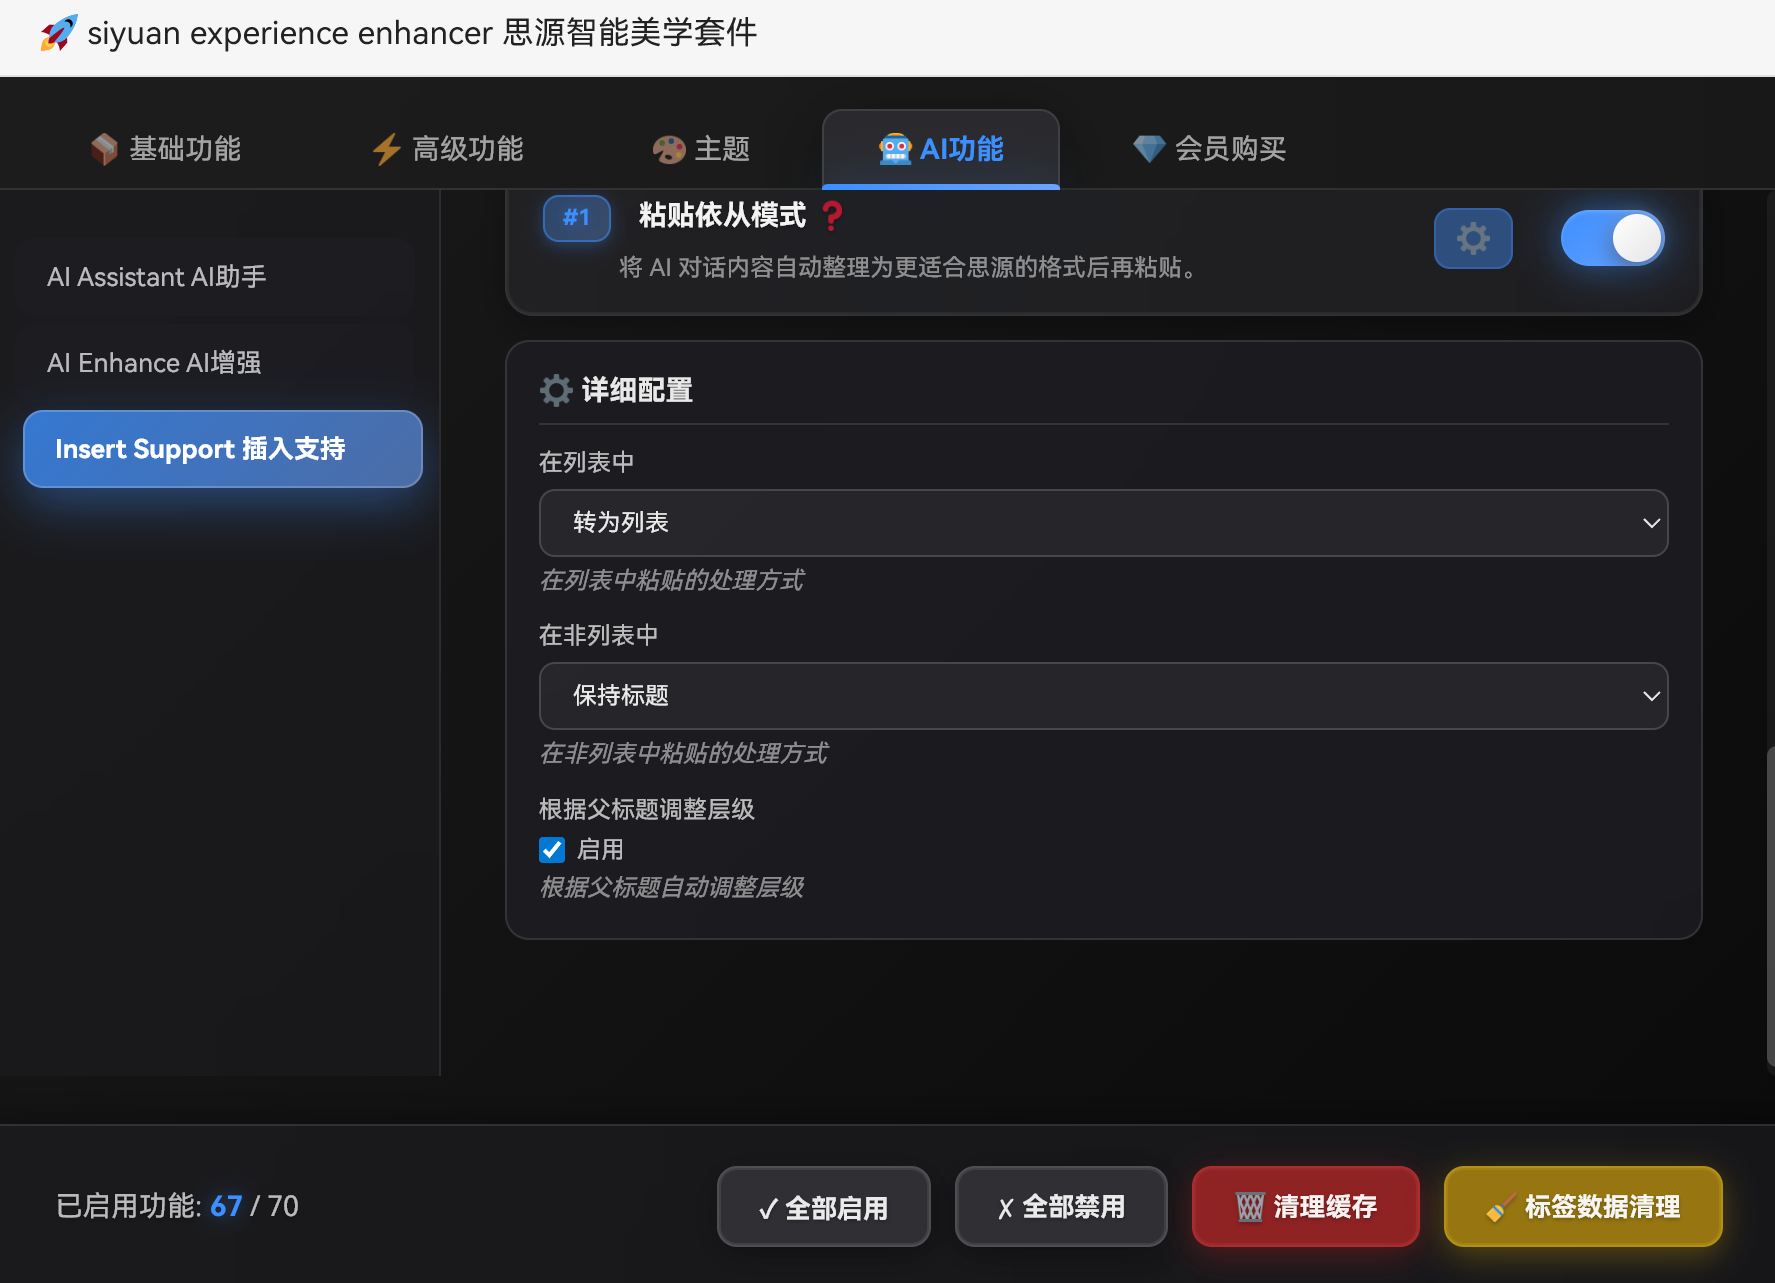Click the 详细配置 section heading

click(637, 390)
